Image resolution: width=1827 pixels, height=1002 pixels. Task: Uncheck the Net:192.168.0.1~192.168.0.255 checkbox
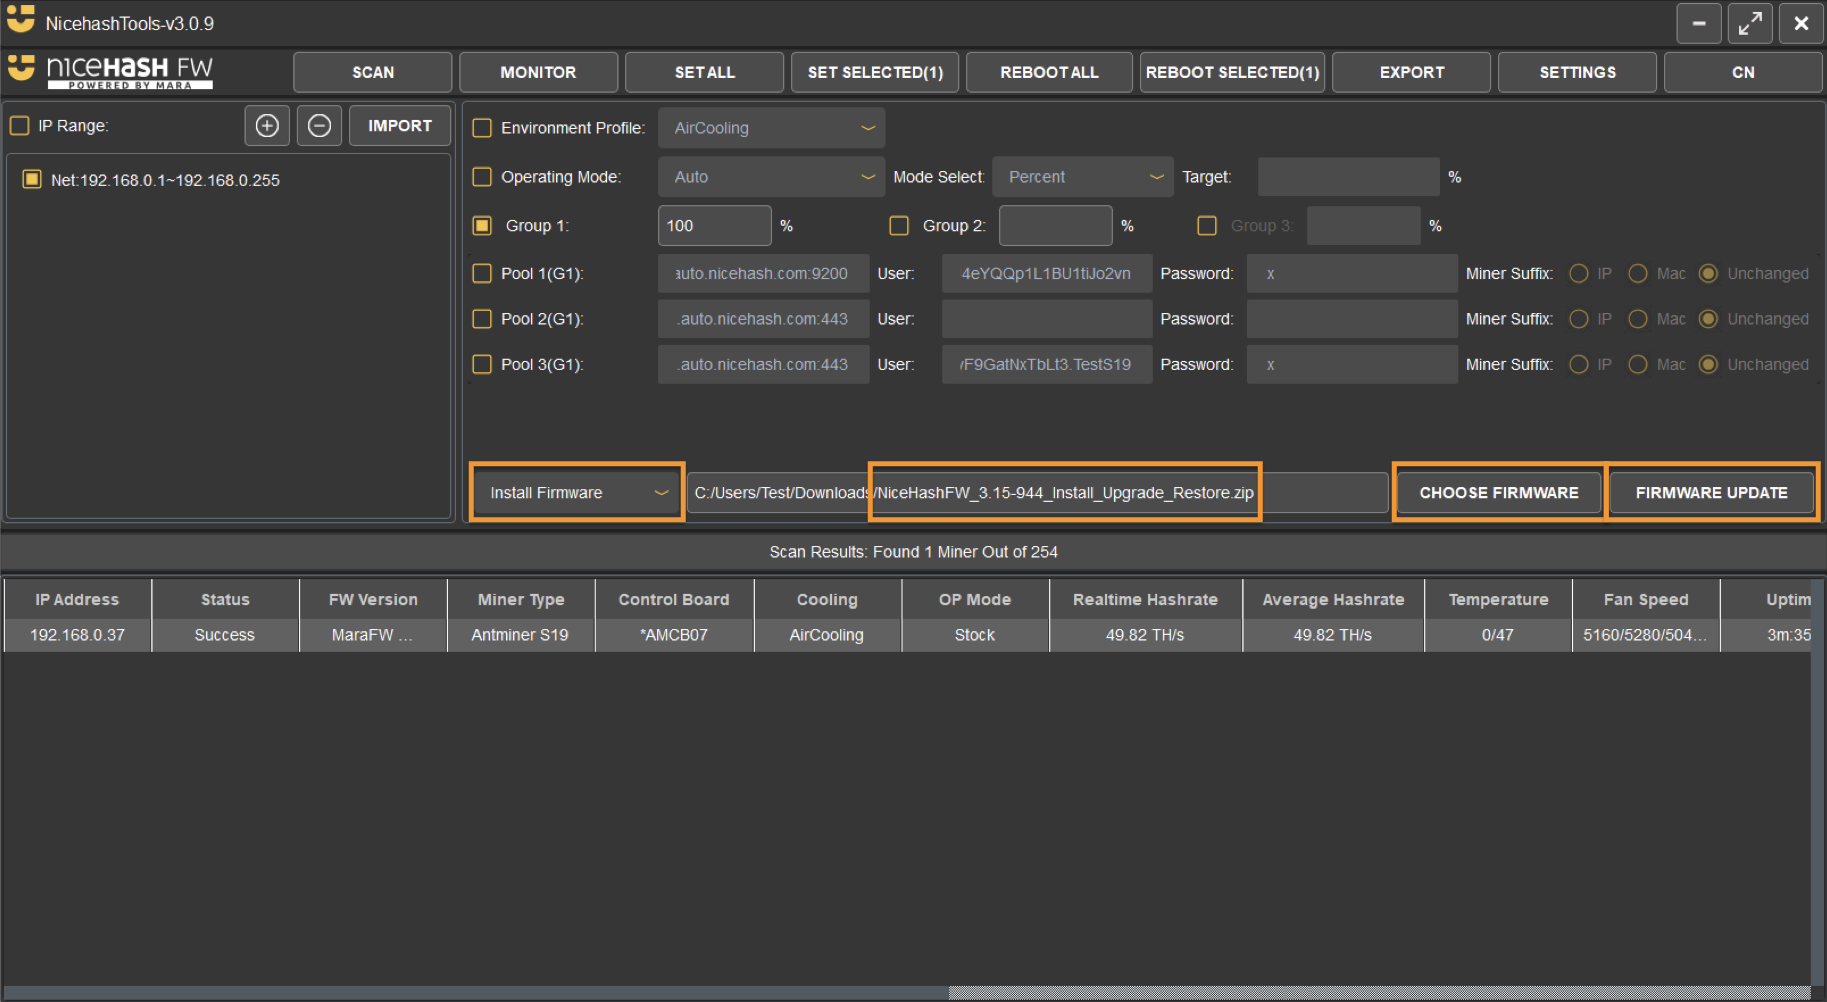click(31, 180)
